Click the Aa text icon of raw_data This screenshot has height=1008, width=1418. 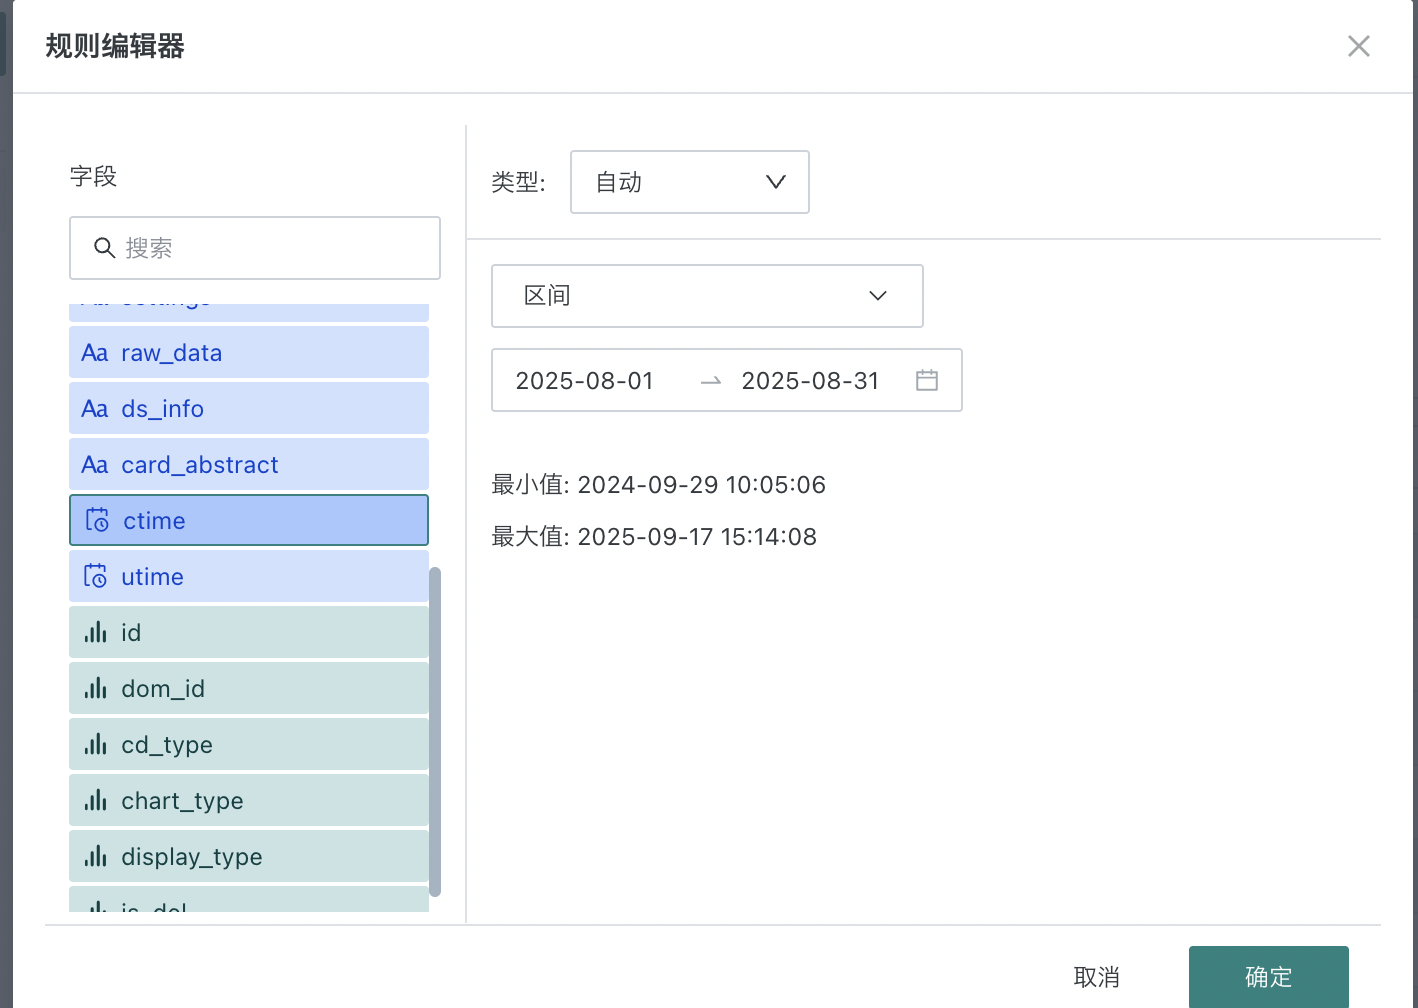95,353
